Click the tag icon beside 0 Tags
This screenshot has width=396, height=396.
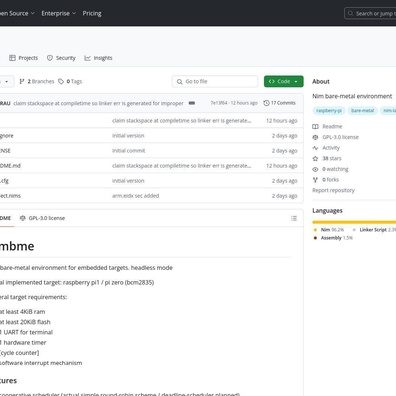pos(61,81)
